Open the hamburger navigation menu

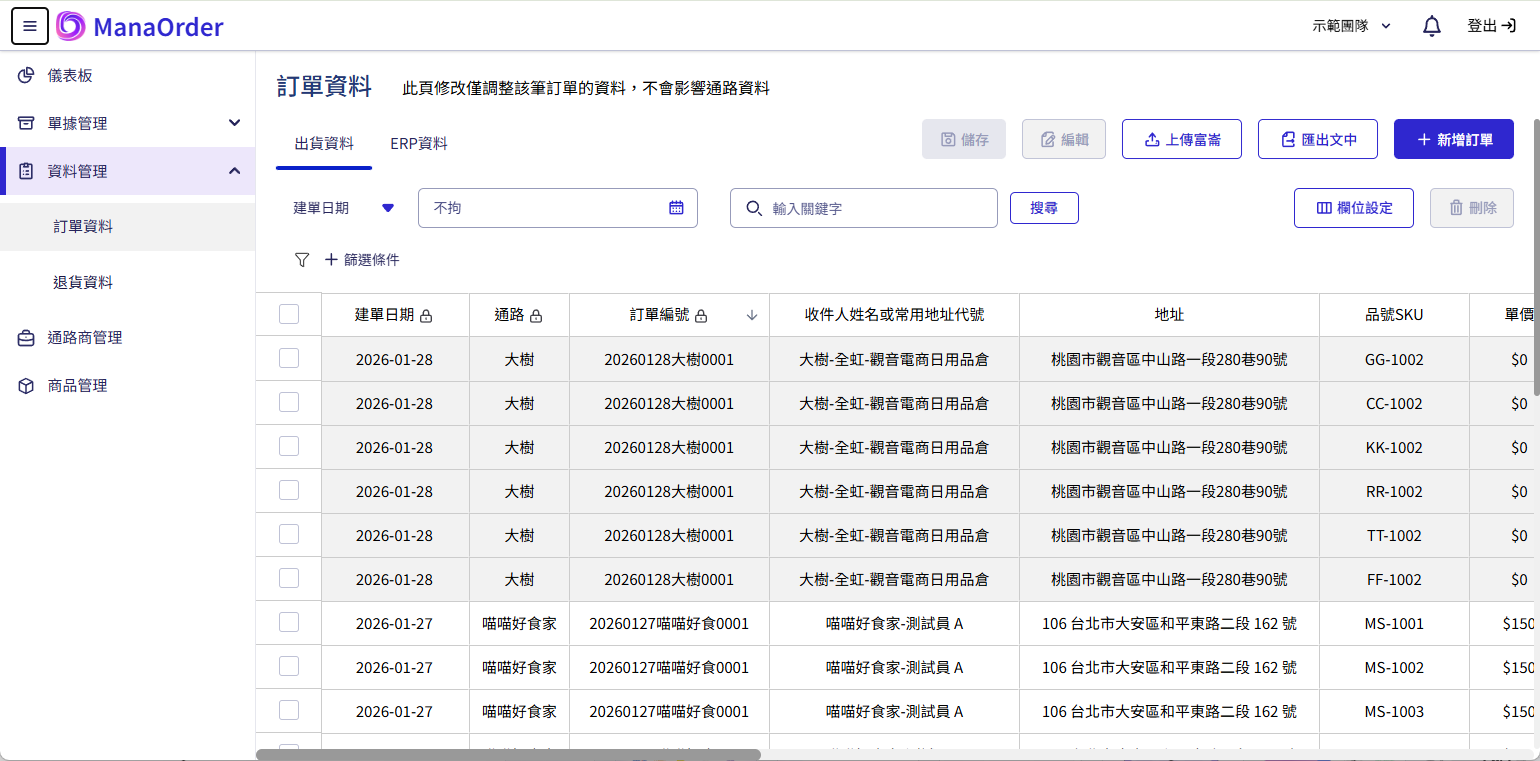point(29,25)
